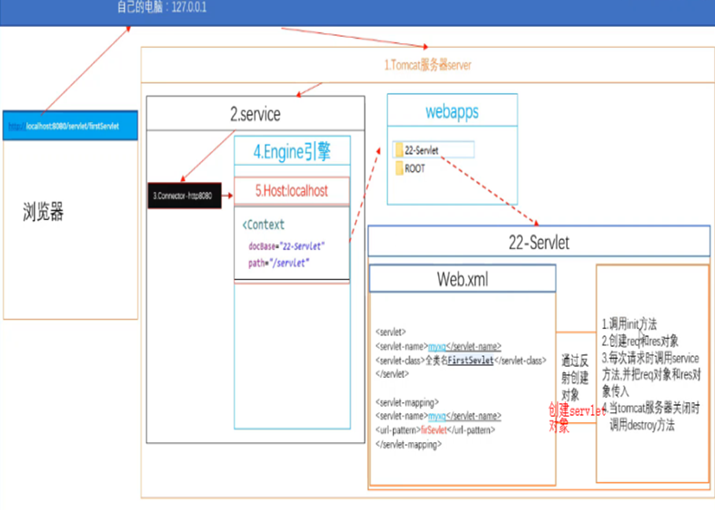
Task: Select the '2.创建req和res对象' step
Action: (640, 341)
